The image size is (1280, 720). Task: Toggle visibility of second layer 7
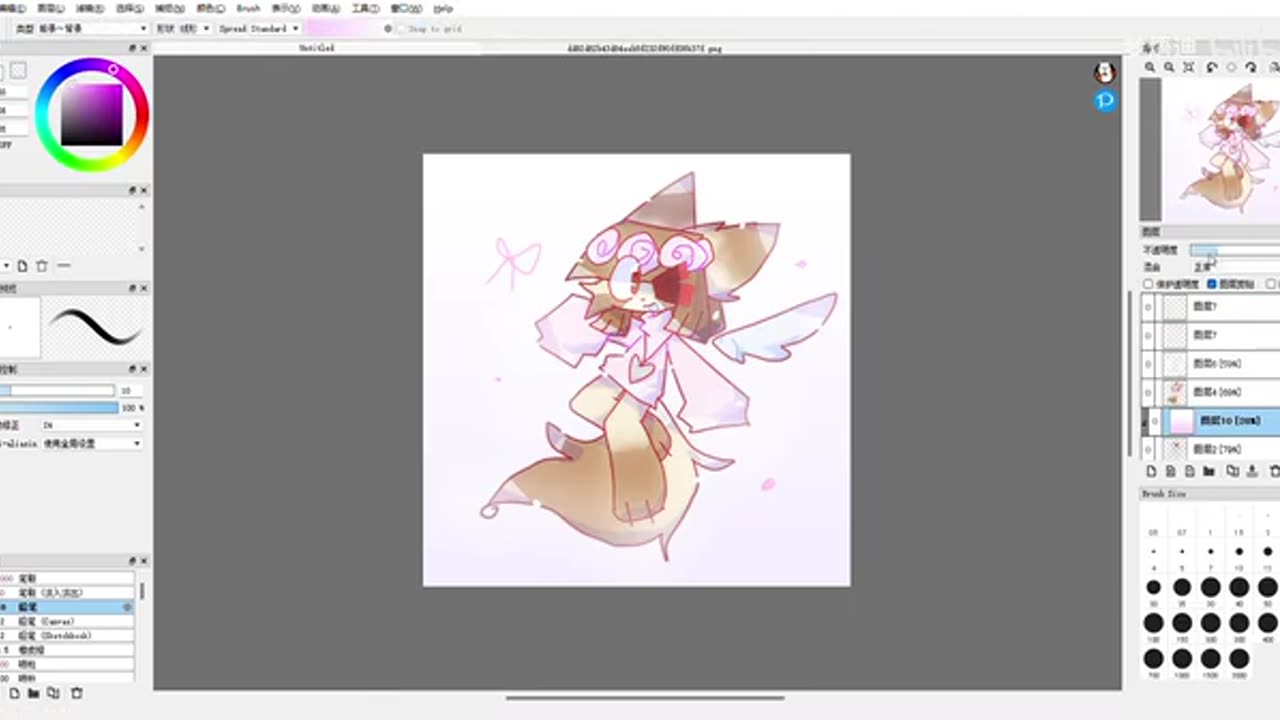pos(1148,335)
